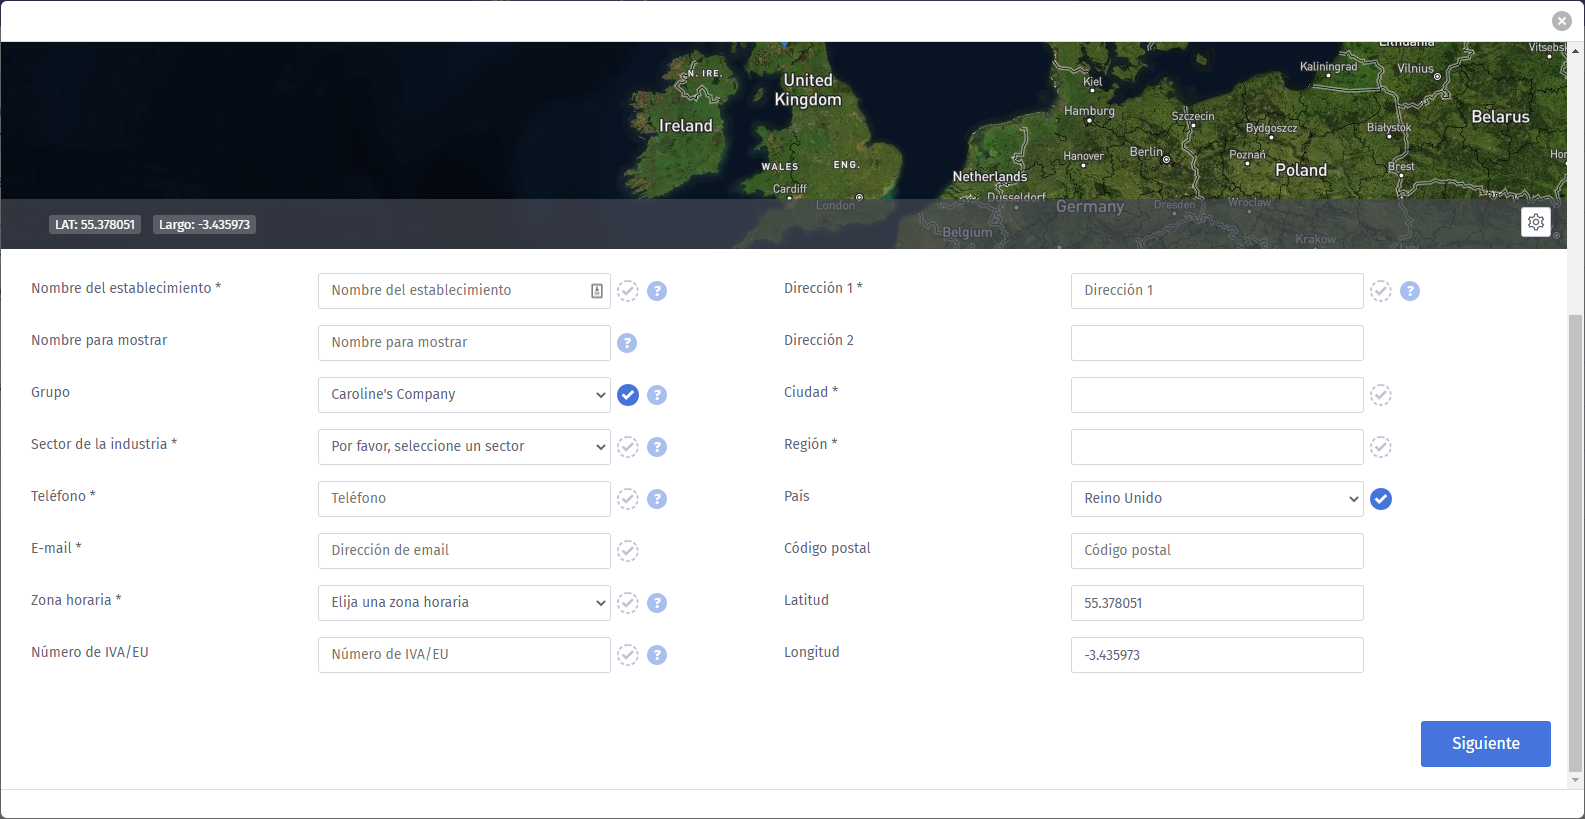Click validation check next to E-mail field
1585x819 pixels.
627,551
